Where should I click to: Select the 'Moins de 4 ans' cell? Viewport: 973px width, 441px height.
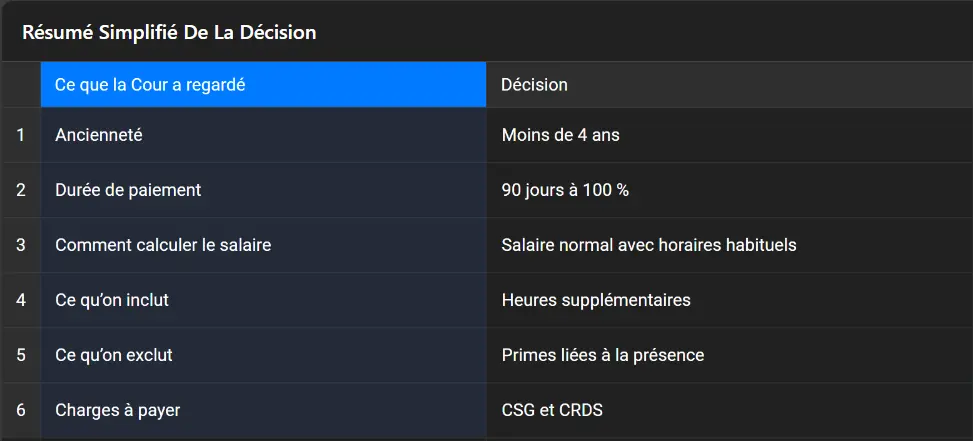728,135
